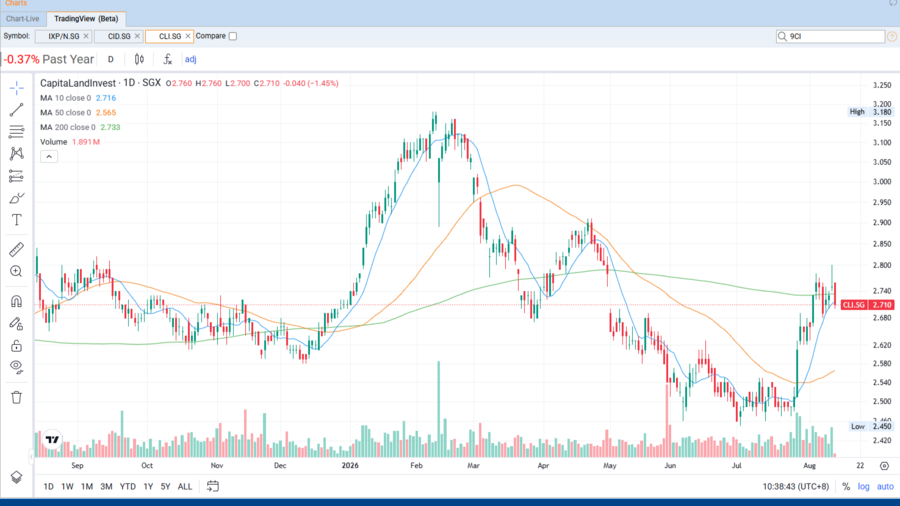Image resolution: width=900 pixels, height=506 pixels.
Task: Click the Volume indicator legend
Action: coord(70,142)
